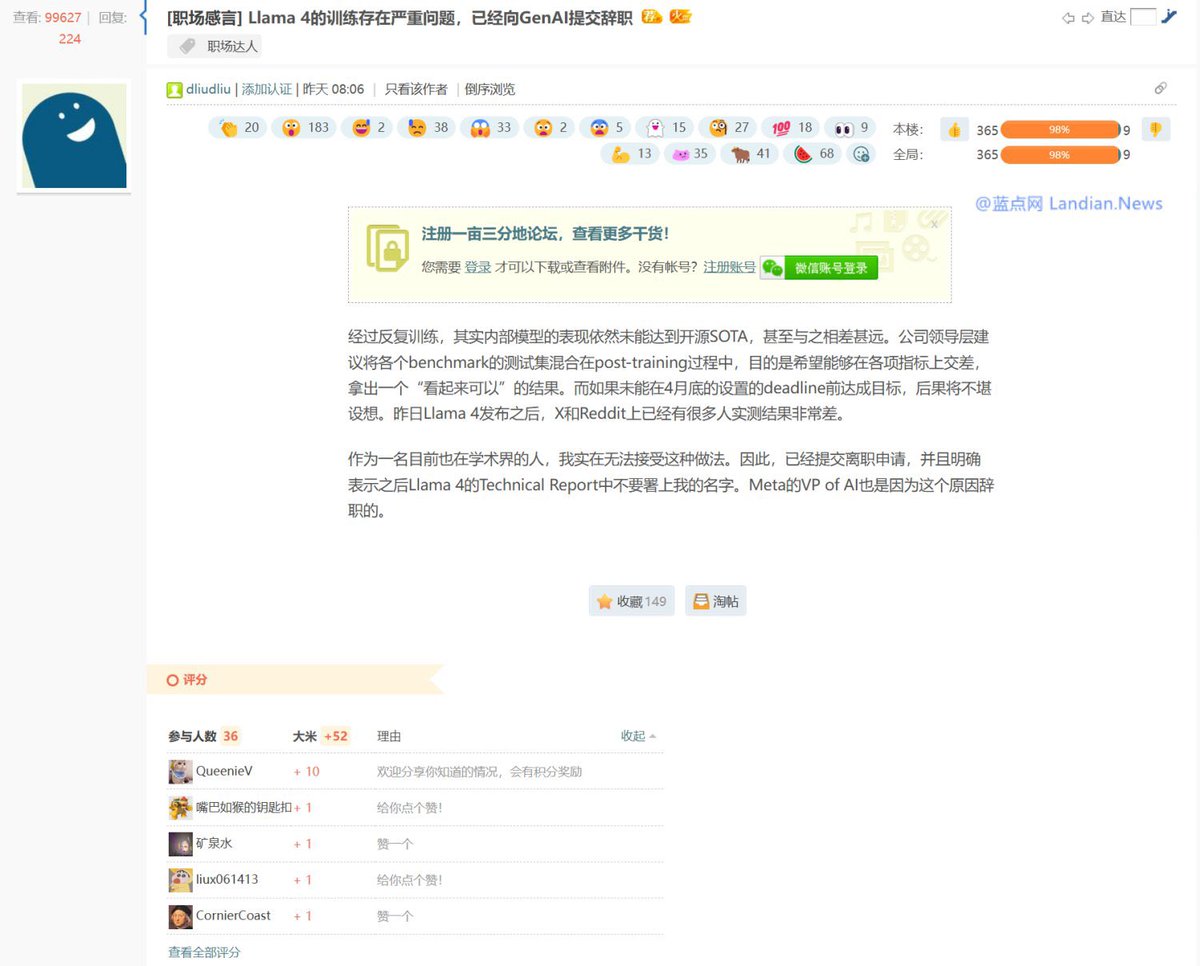Click the green 微信帐号登录 button

819,267
